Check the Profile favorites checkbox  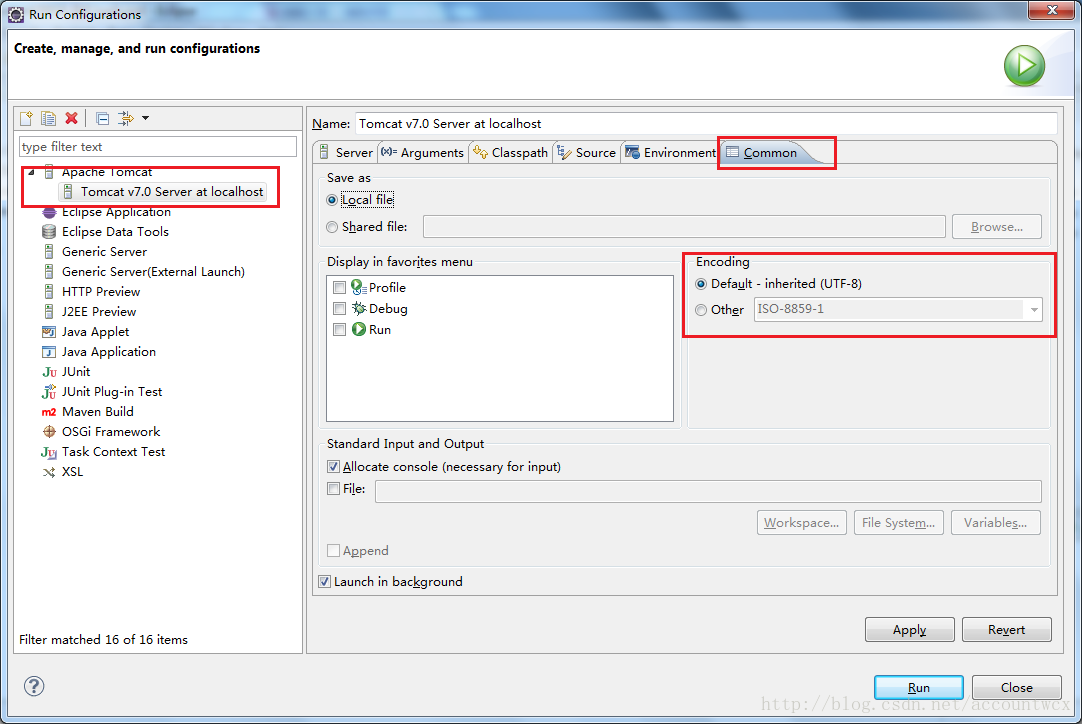[x=340, y=288]
